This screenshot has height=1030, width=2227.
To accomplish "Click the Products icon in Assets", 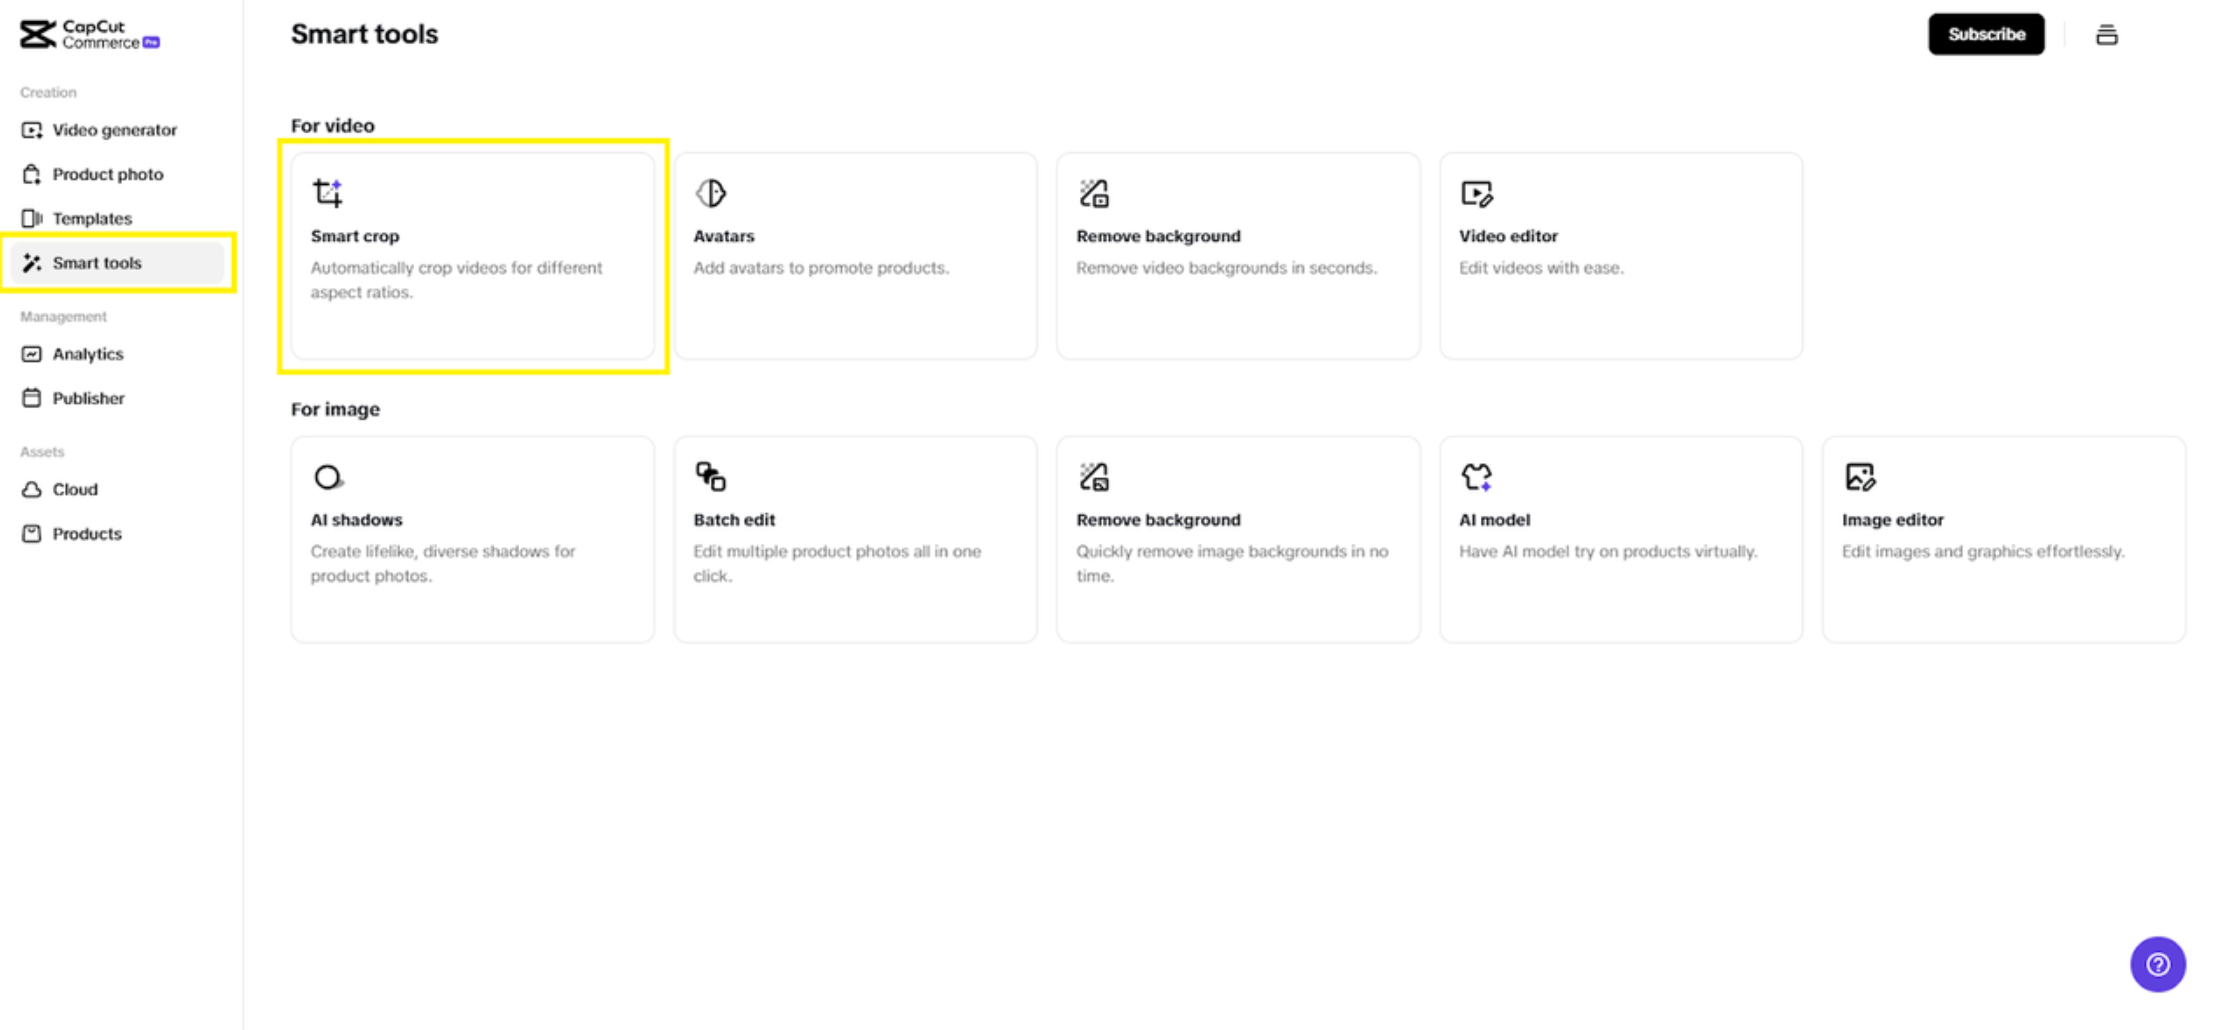I will coord(32,533).
